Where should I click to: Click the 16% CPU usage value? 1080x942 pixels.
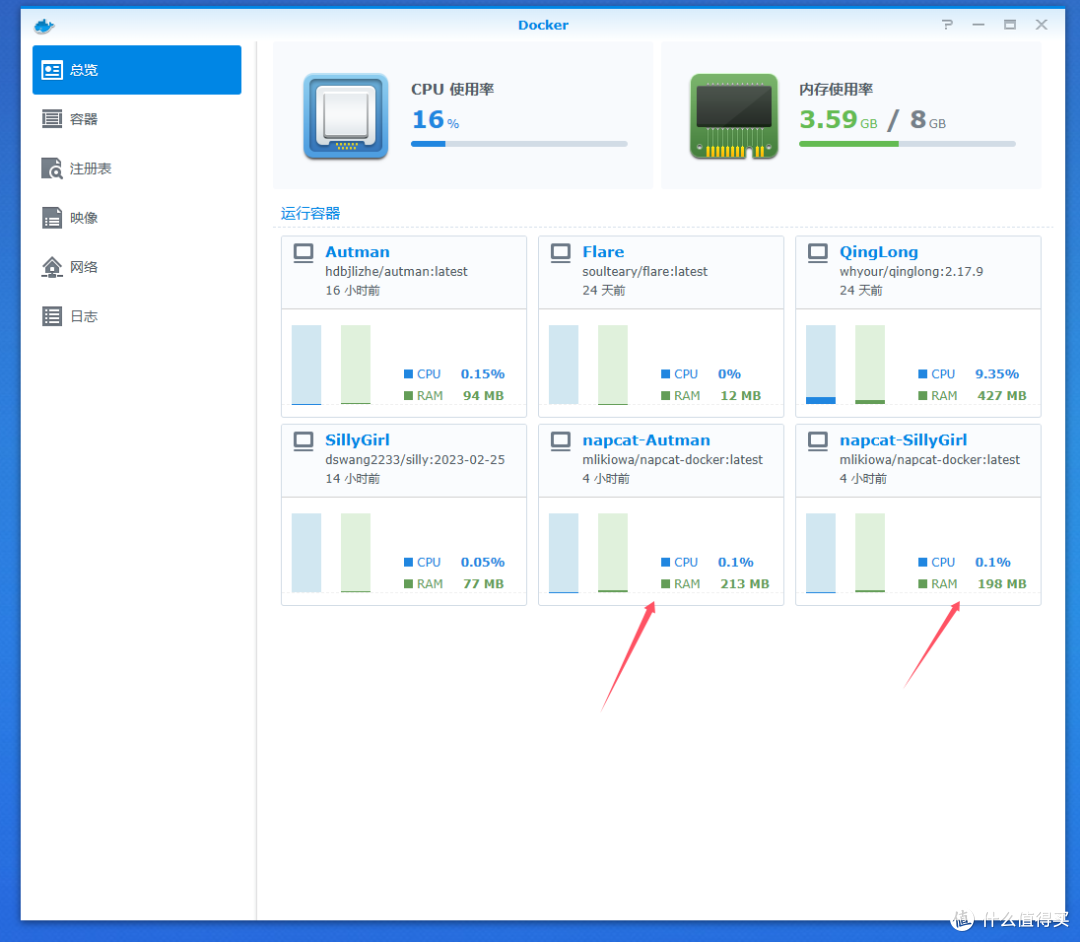[435, 120]
